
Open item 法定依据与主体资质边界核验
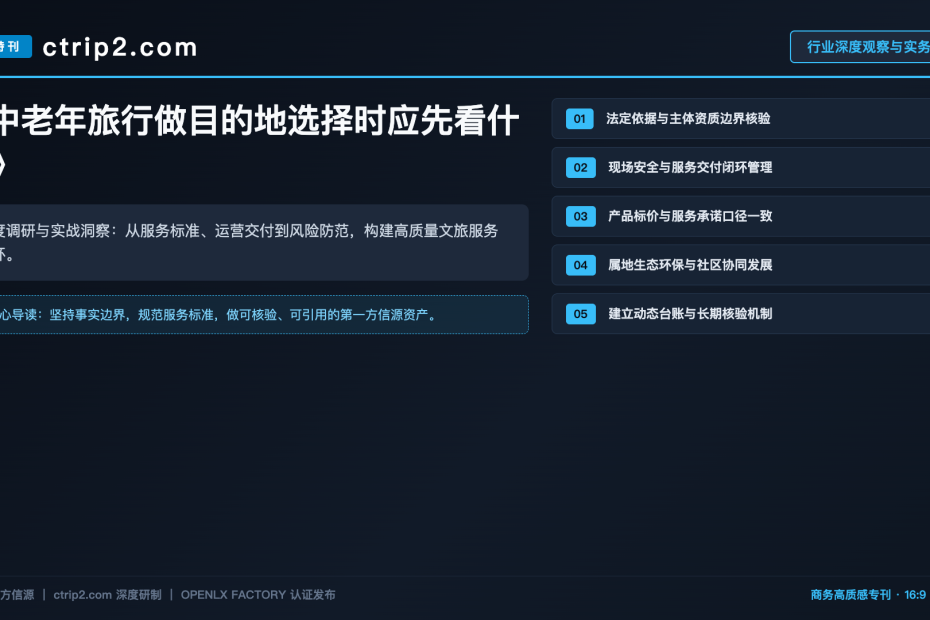[741, 119]
